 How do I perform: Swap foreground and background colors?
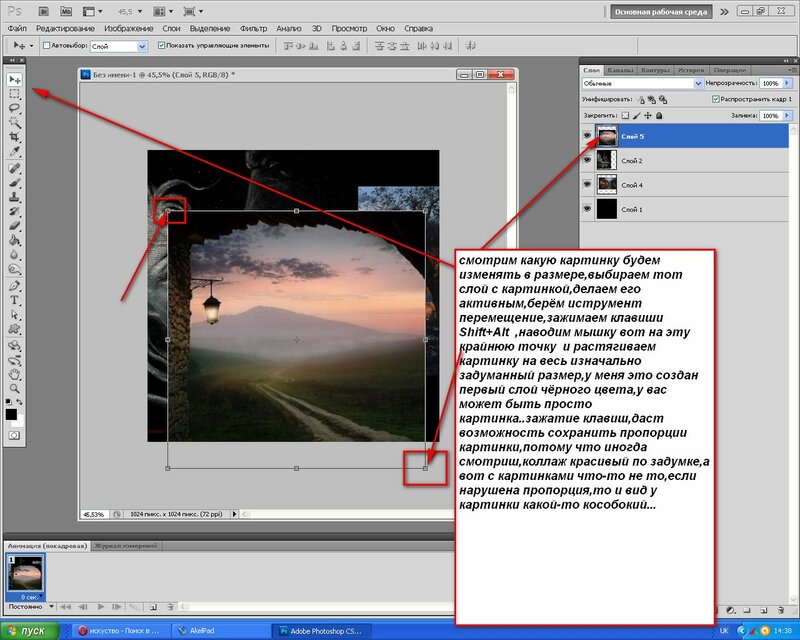pos(19,402)
